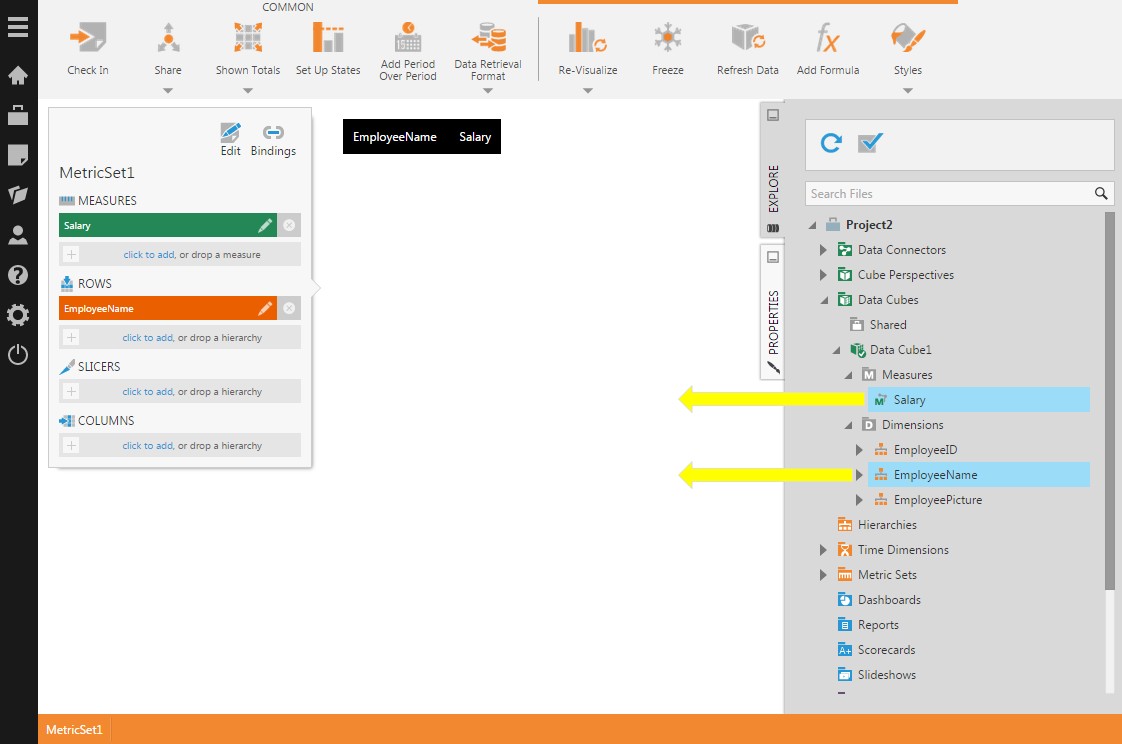
Task: Click the refresh icon in the Explore panel
Action: (831, 143)
